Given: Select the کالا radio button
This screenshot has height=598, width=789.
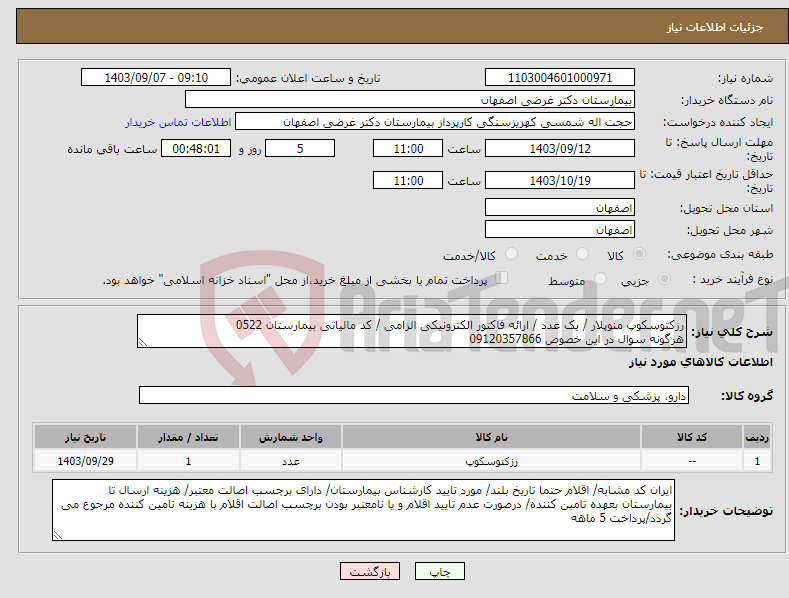Looking at the screenshot, I should pyautogui.click(x=640, y=254).
